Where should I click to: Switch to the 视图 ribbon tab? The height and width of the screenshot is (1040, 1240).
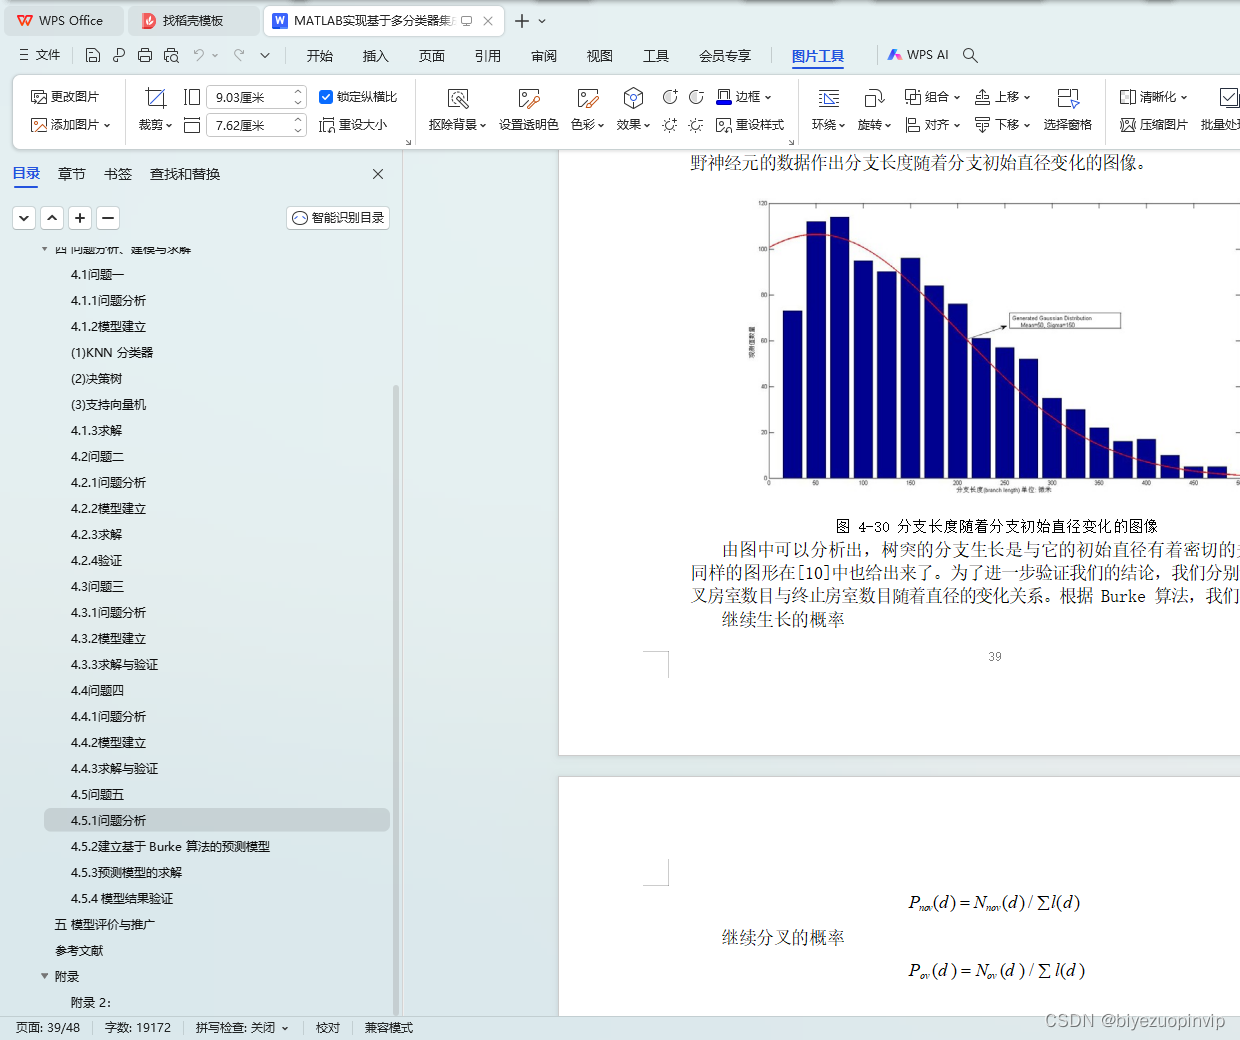[x=600, y=56]
